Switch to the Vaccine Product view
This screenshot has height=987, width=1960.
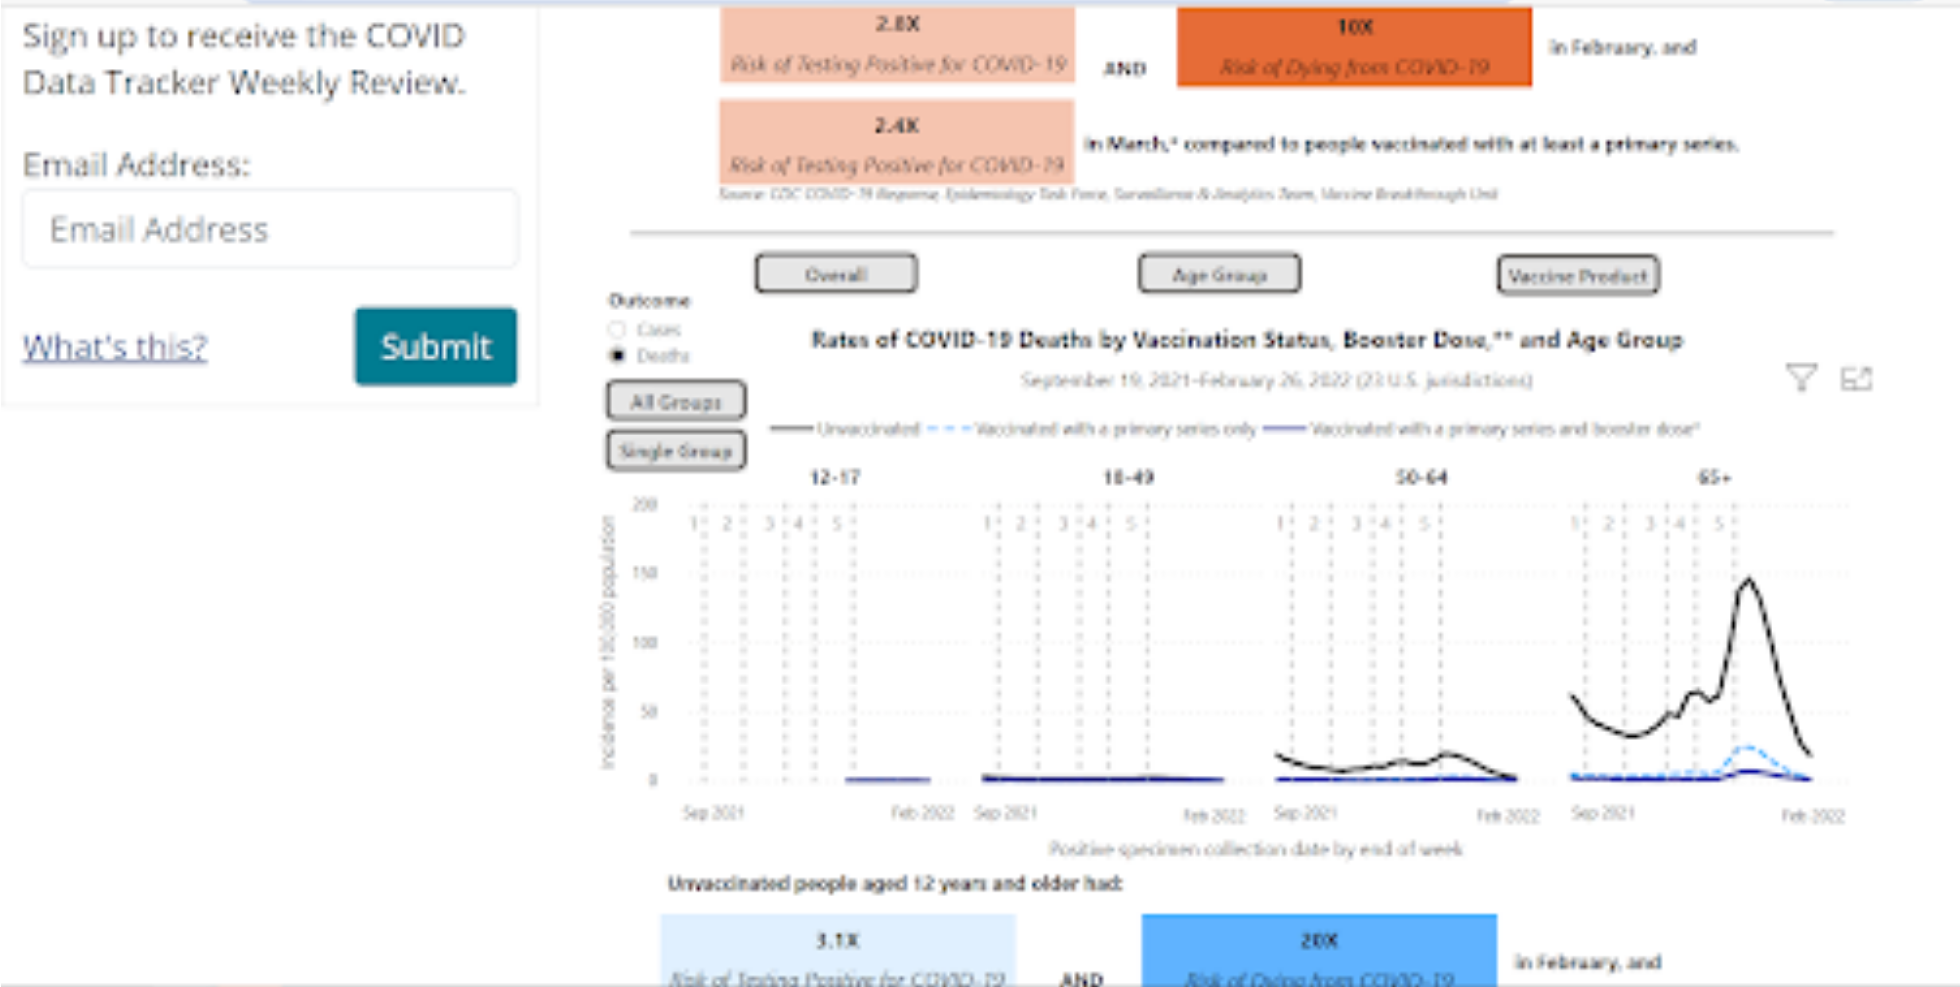coord(1578,276)
